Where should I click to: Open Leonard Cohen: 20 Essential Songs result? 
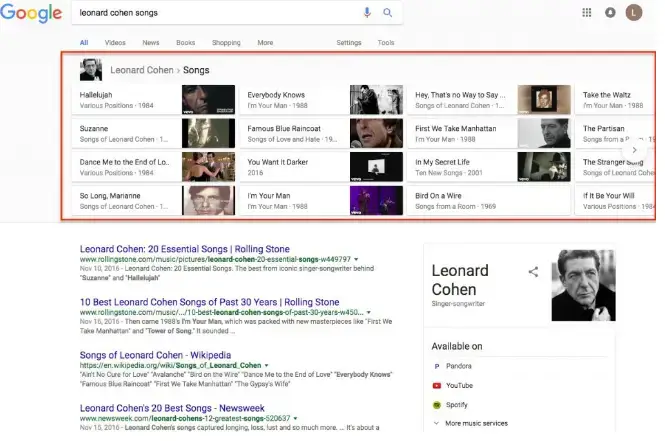184,249
